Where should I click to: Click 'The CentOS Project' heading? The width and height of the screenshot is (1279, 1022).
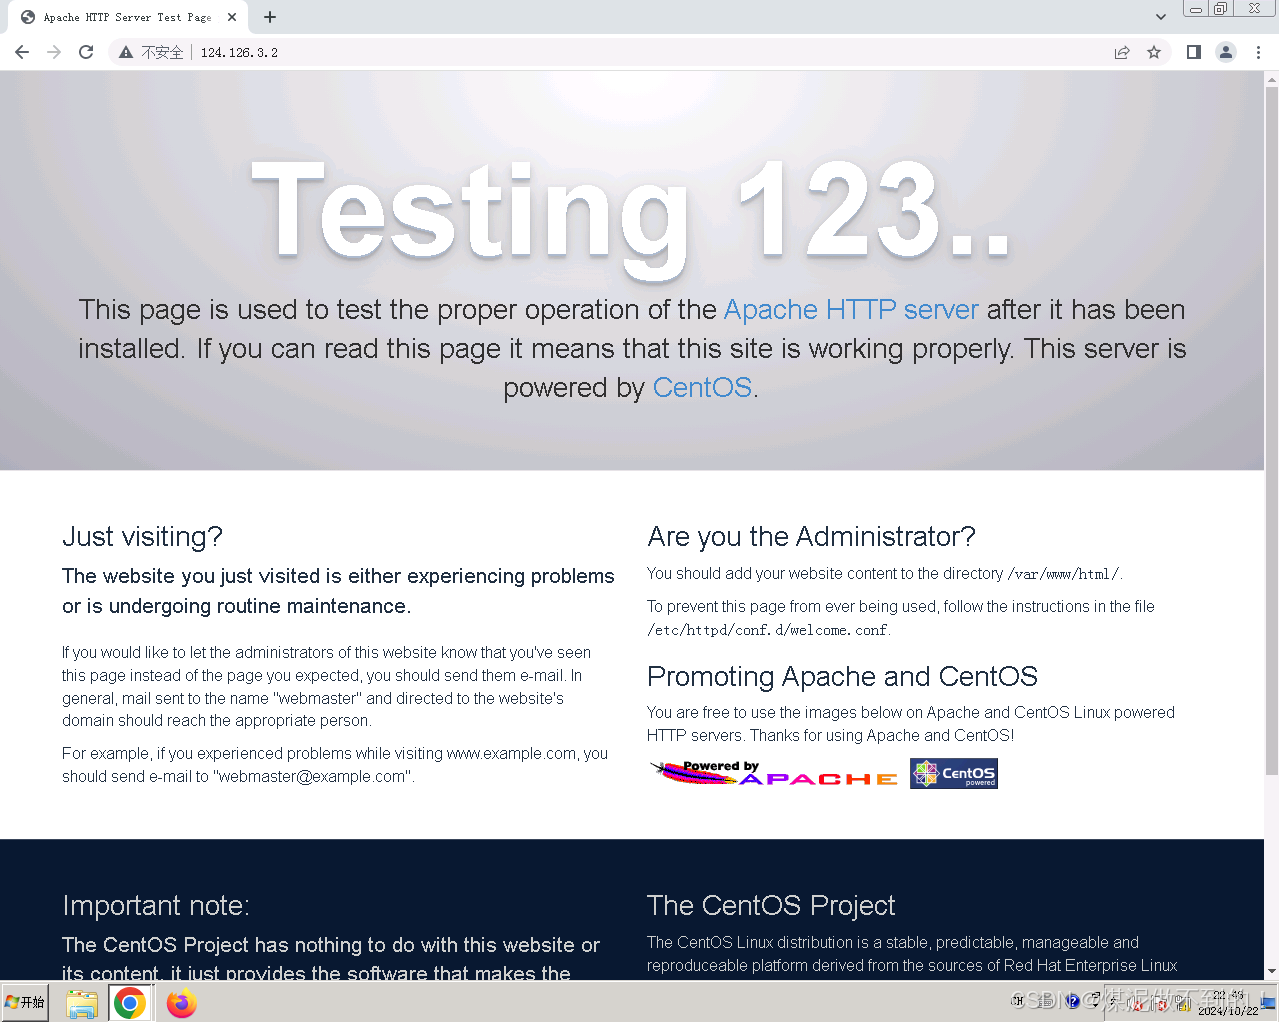point(771,906)
